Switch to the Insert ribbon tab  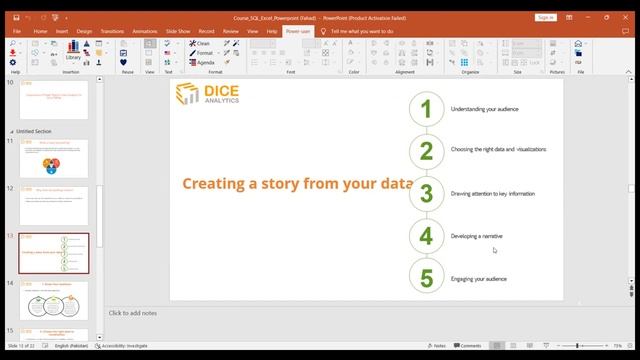[62, 31]
